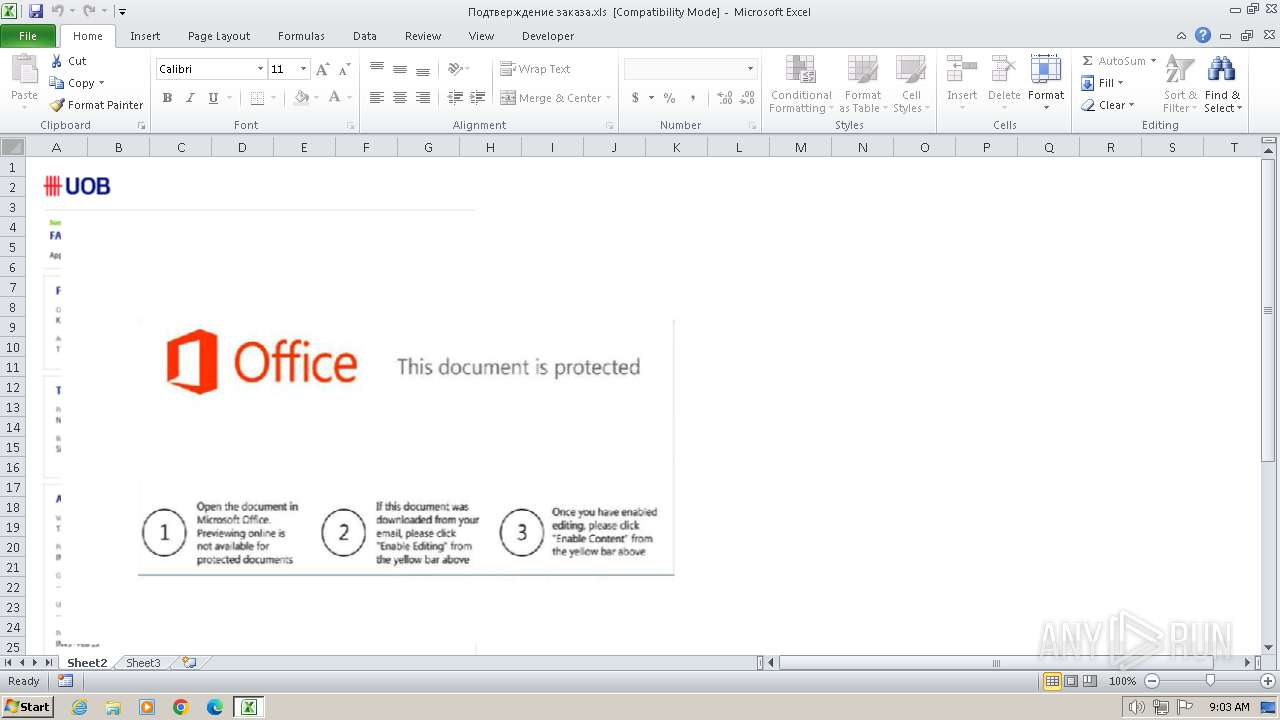Open the number format combo box
The height and width of the screenshot is (720, 1280).
(x=690, y=69)
